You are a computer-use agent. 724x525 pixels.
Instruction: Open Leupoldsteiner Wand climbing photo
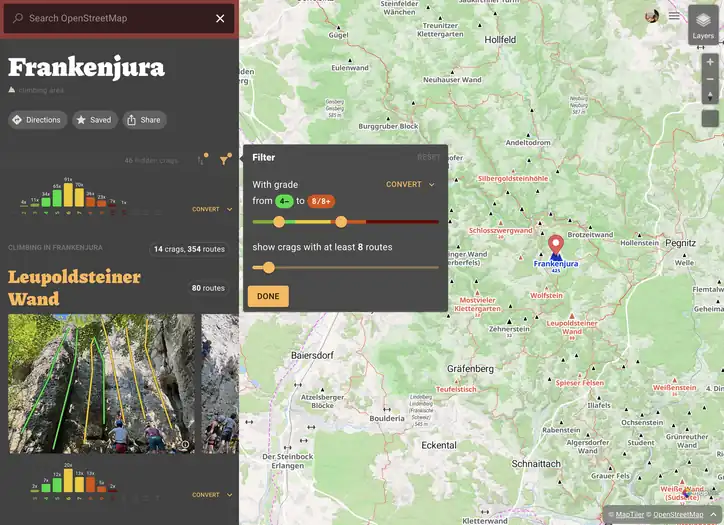click(102, 384)
